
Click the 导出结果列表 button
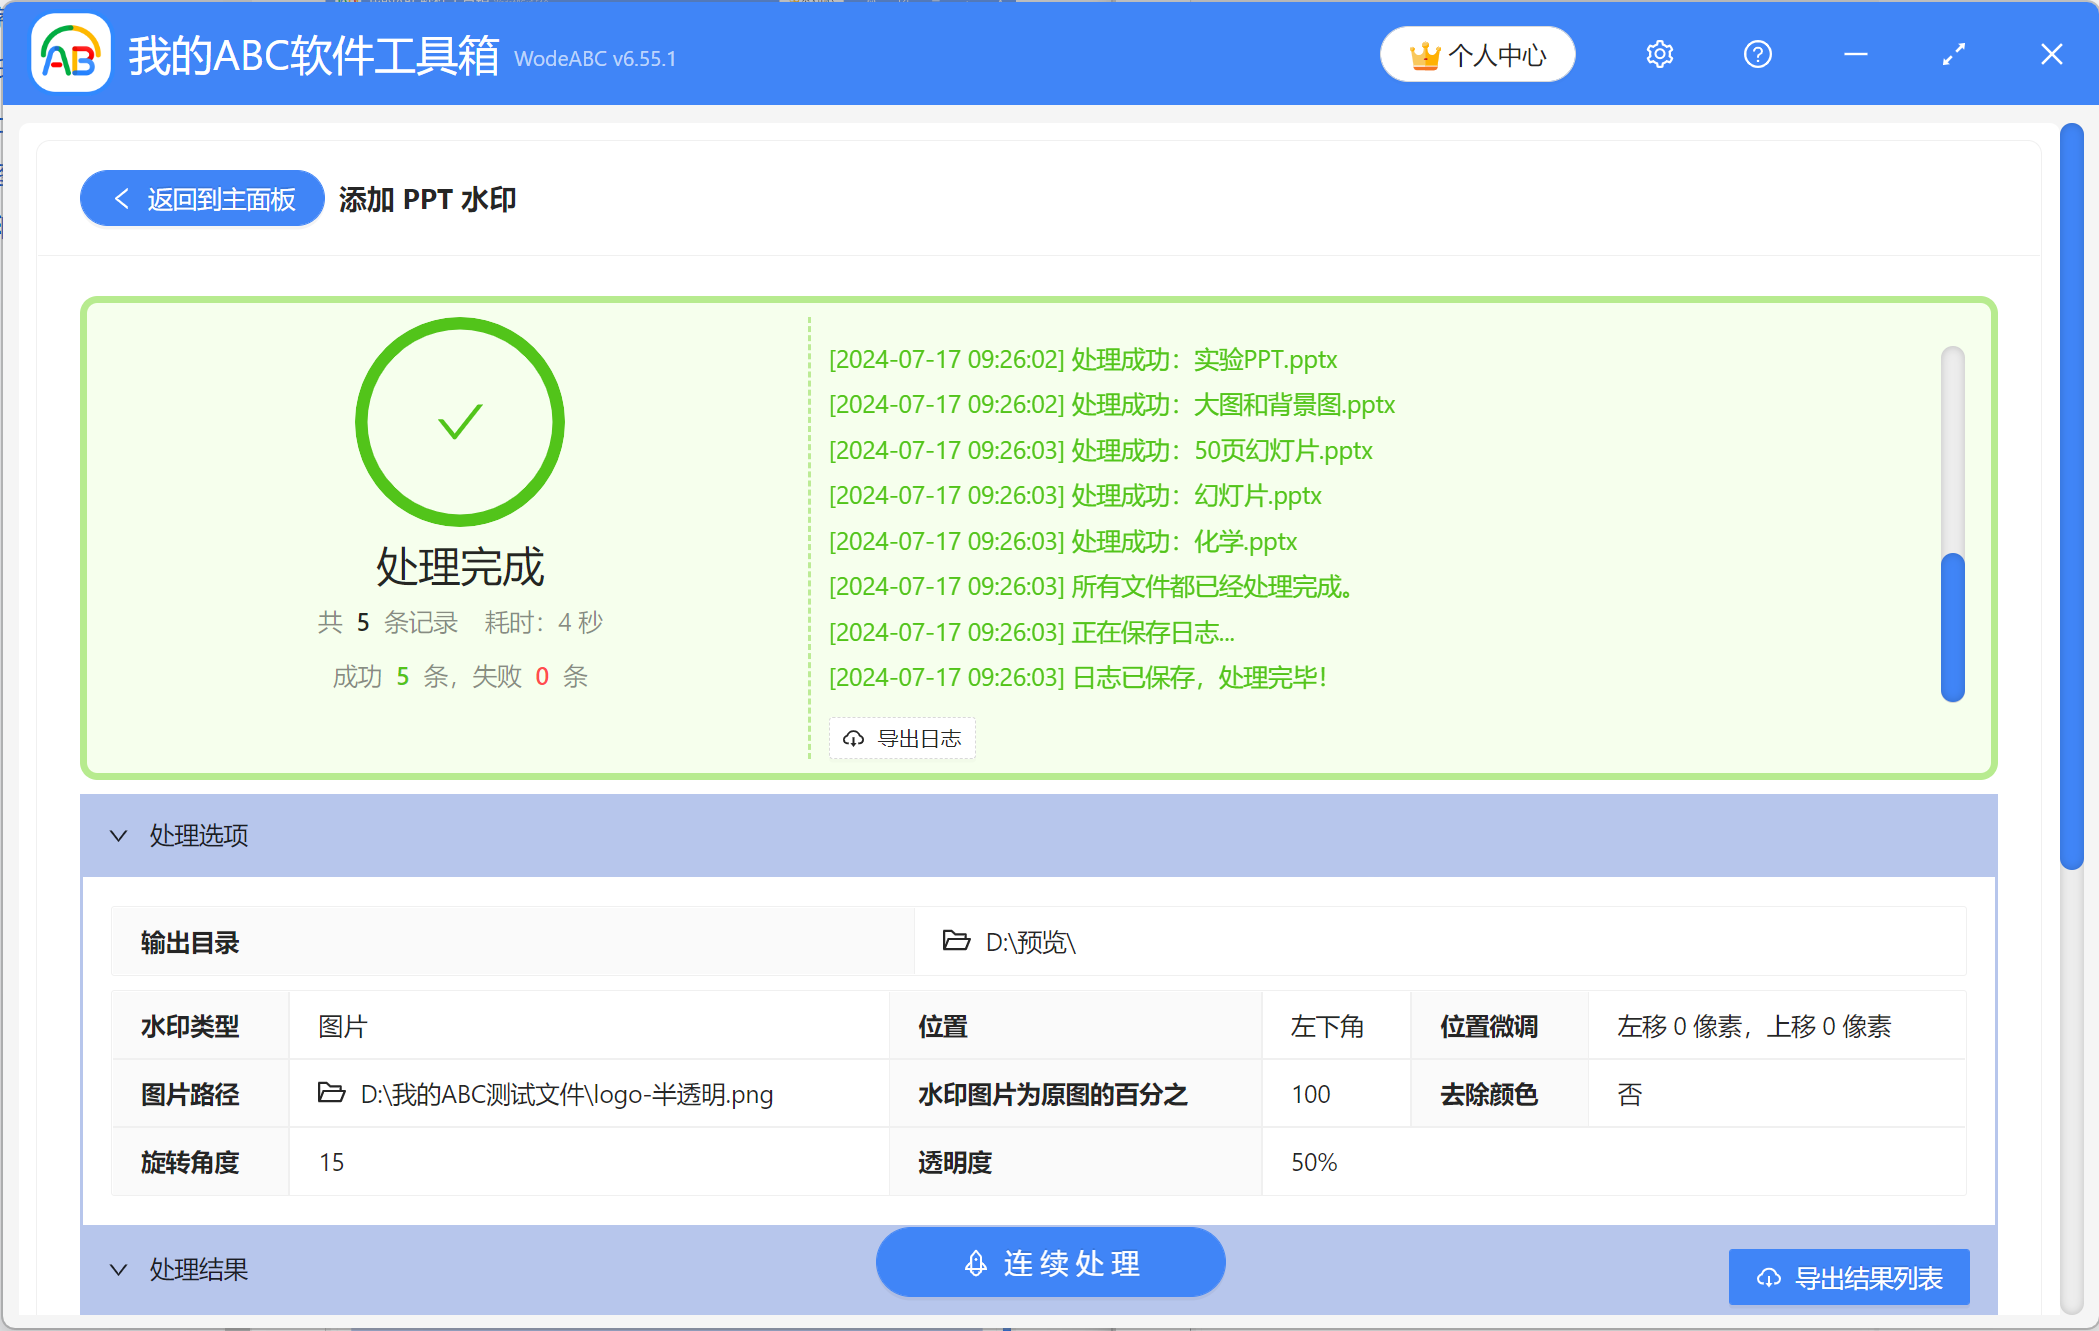click(x=1849, y=1277)
